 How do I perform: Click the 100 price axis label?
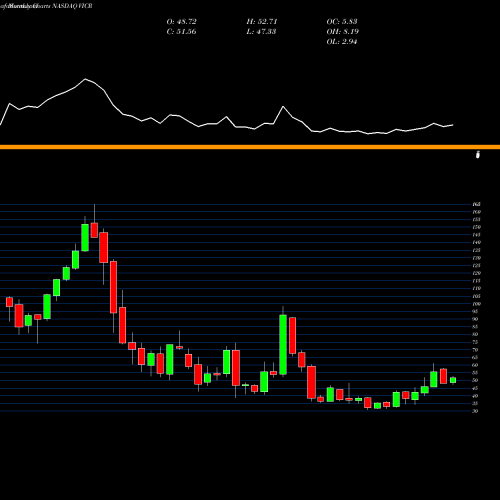click(476, 304)
